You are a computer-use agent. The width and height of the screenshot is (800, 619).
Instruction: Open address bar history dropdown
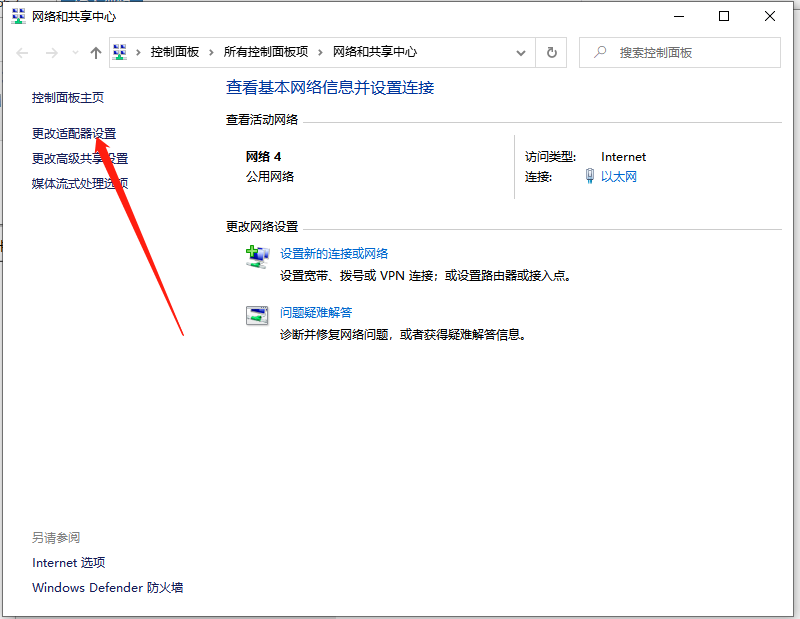click(521, 53)
